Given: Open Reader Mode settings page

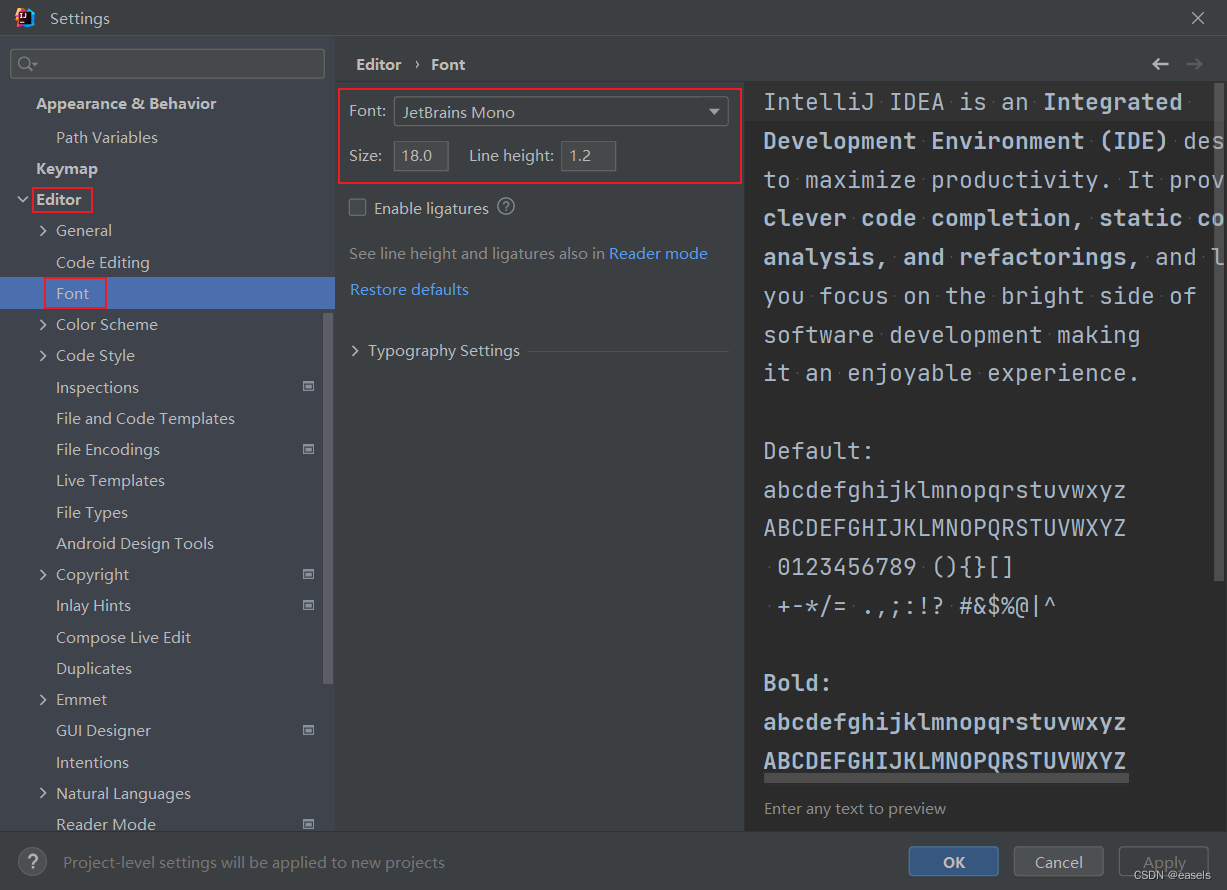Looking at the screenshot, I should tap(106, 824).
